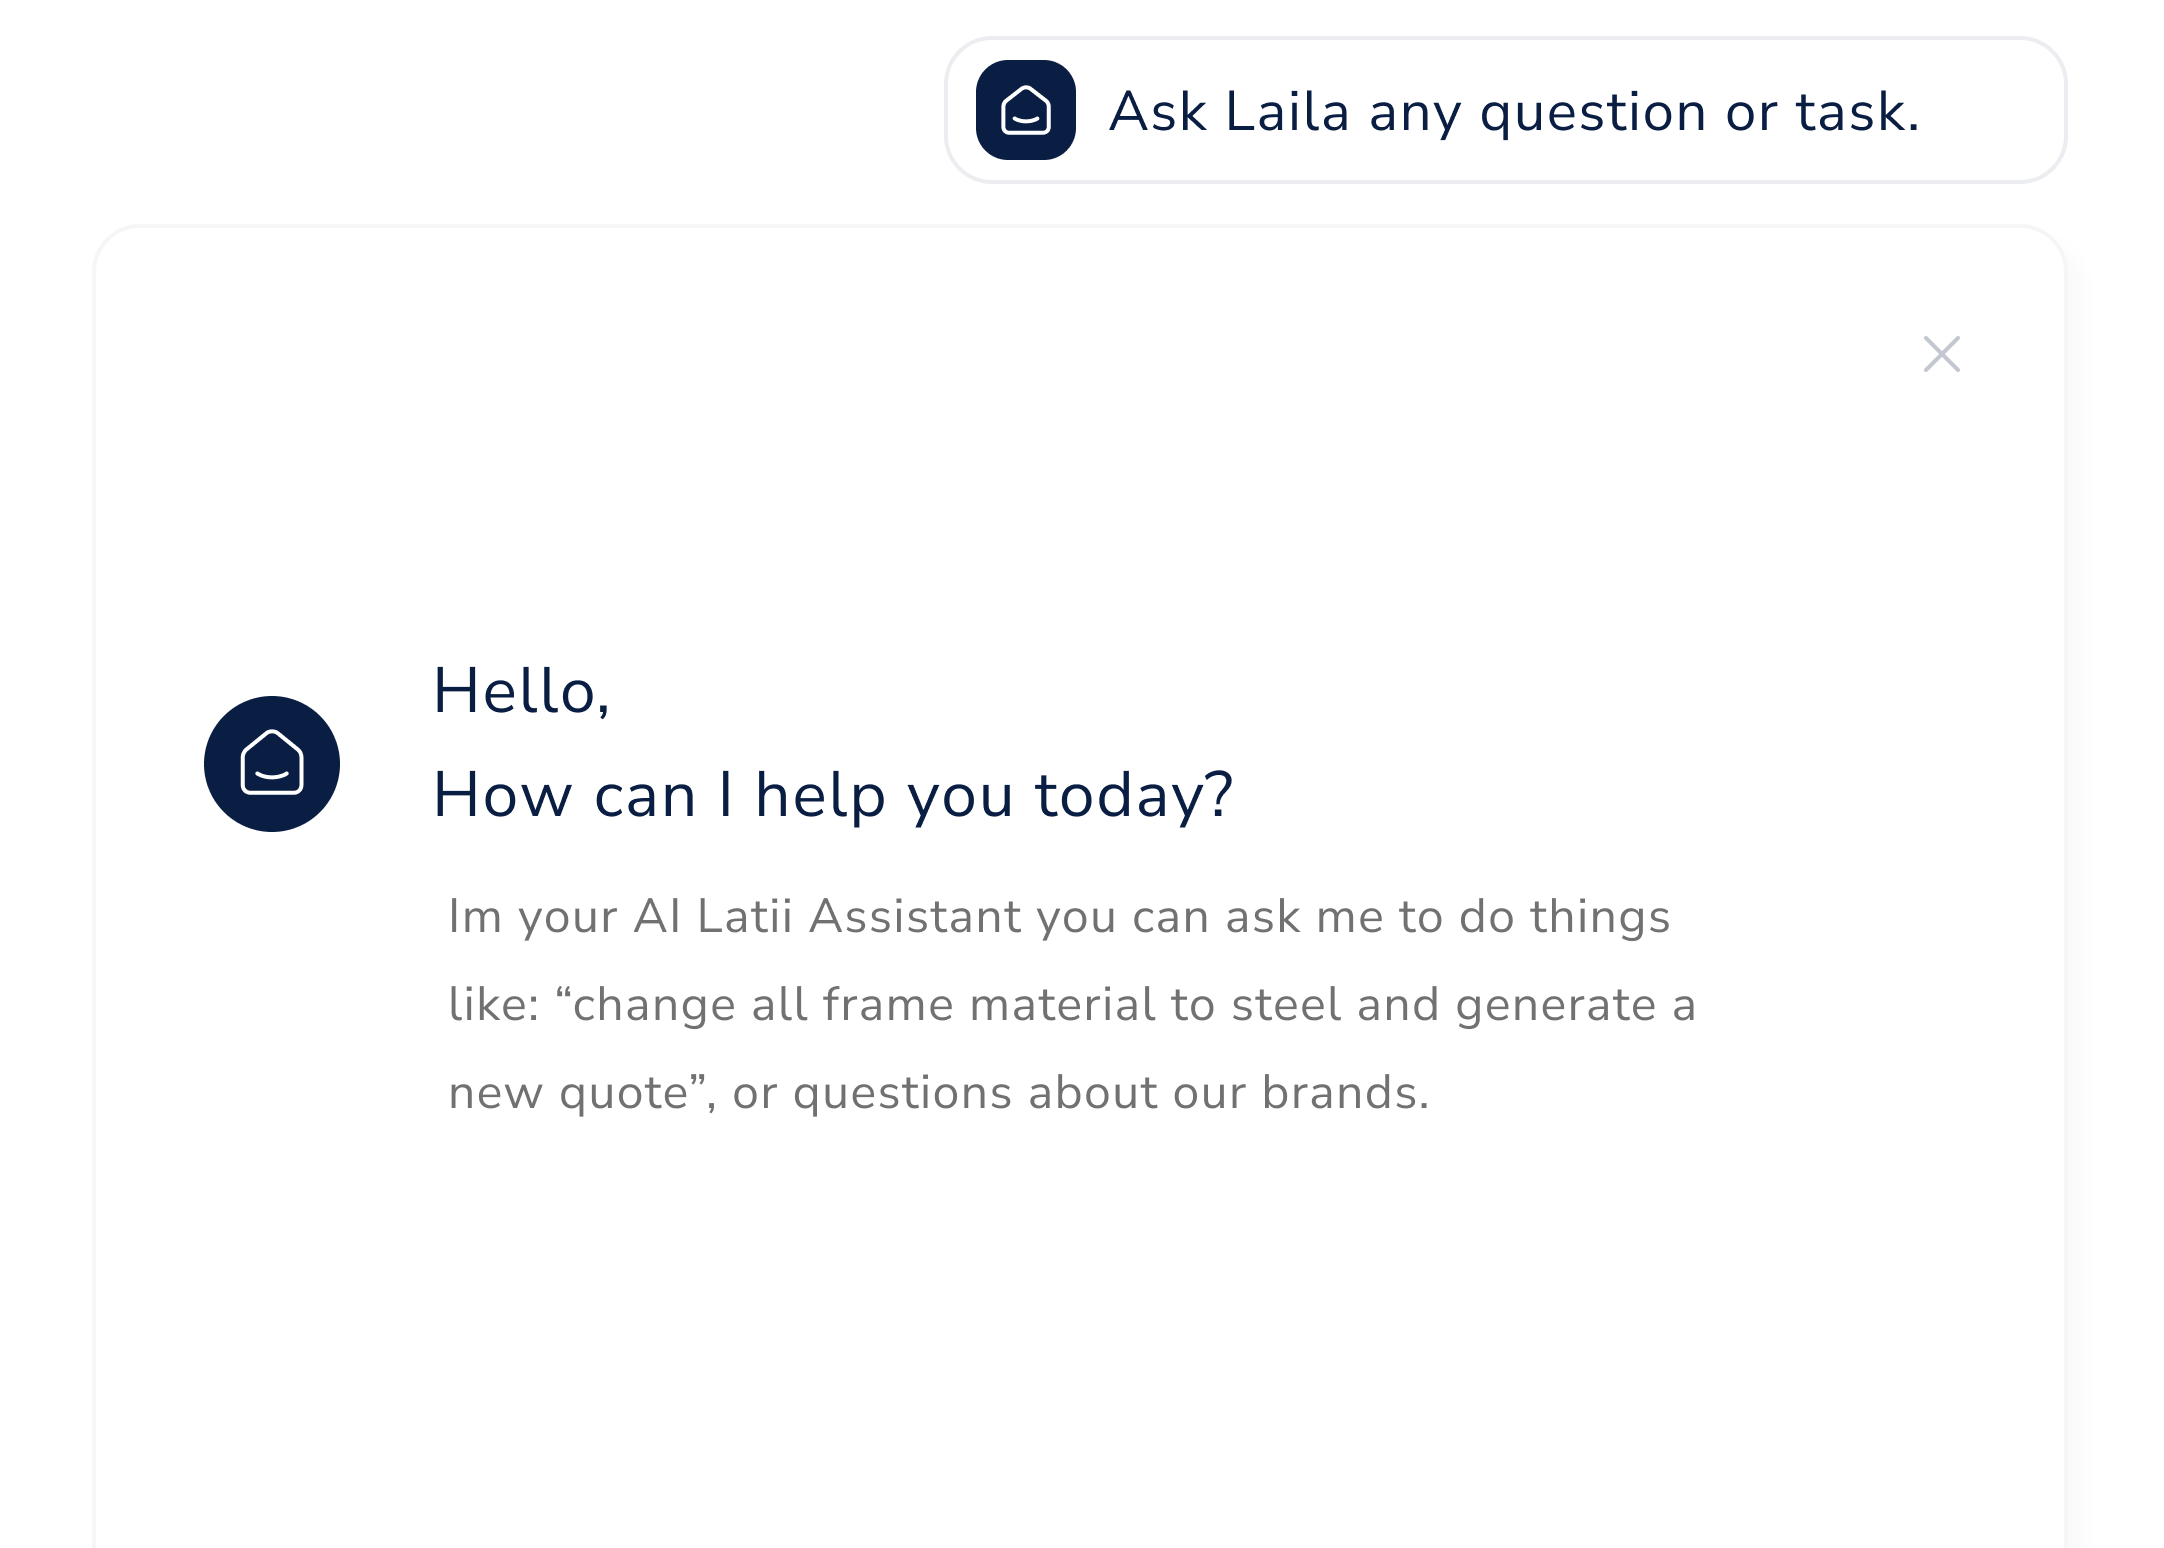Click the word "today?" in the heading
The image size is (2164, 1548).
tap(1134, 796)
